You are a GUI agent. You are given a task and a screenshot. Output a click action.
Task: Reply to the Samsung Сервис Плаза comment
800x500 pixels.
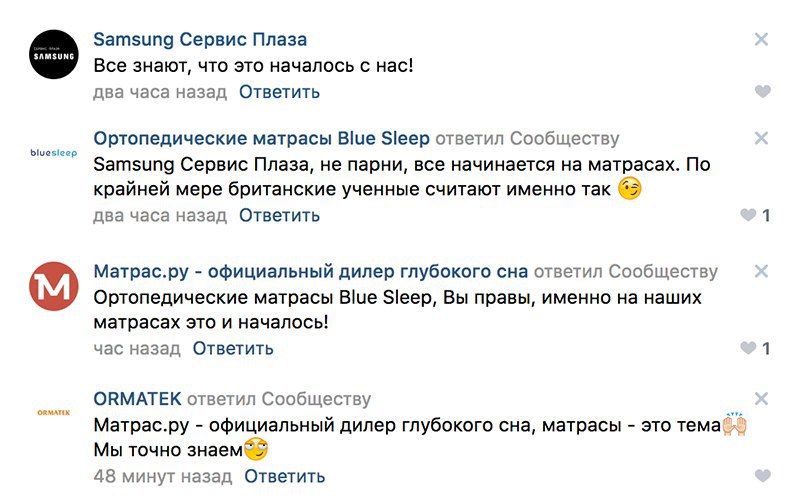(x=280, y=92)
